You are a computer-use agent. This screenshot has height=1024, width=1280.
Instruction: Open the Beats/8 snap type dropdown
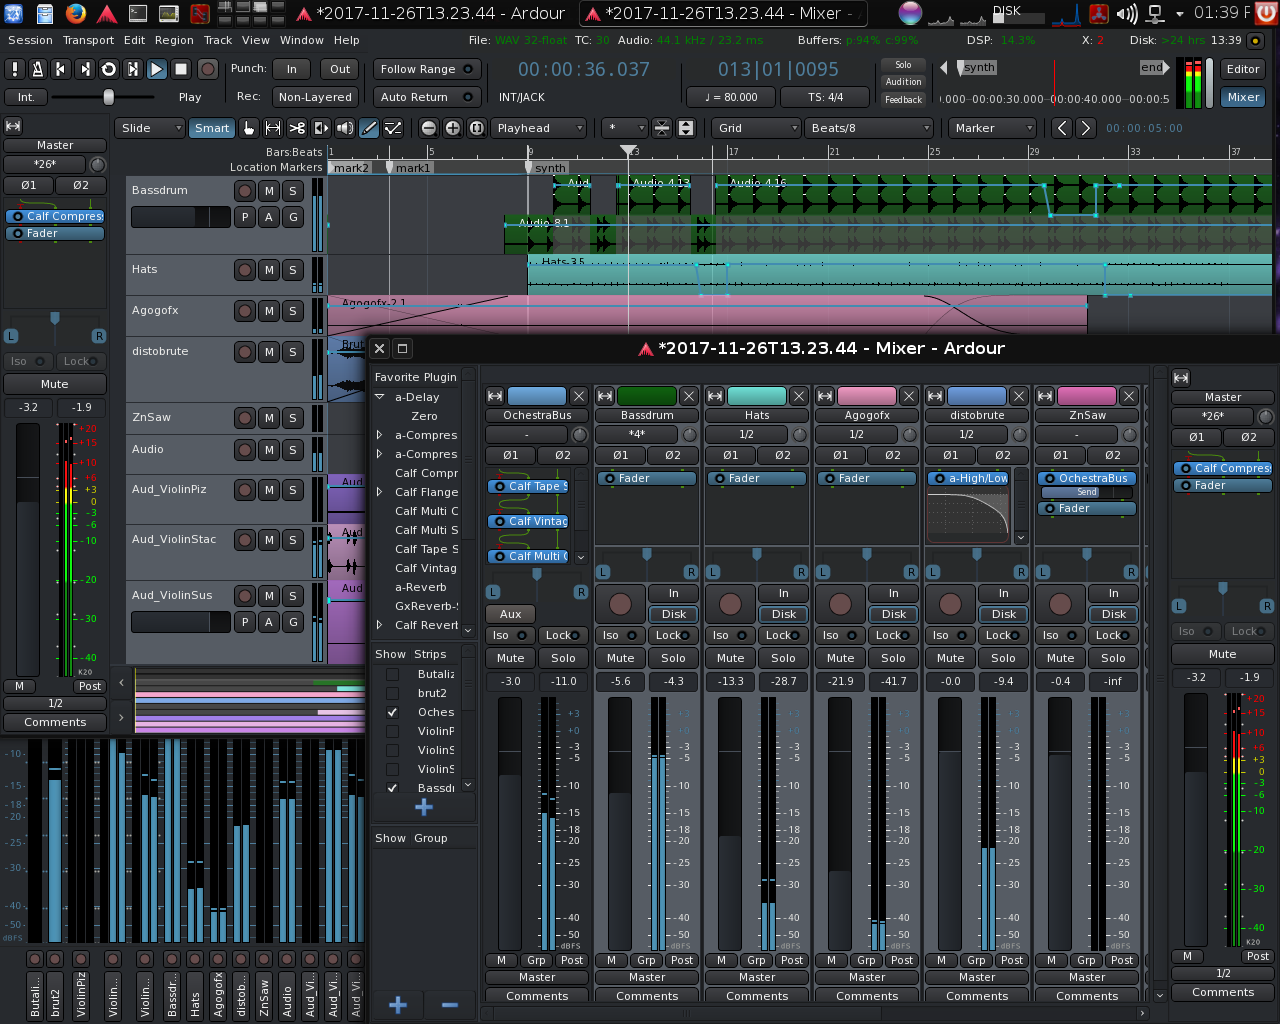[869, 128]
